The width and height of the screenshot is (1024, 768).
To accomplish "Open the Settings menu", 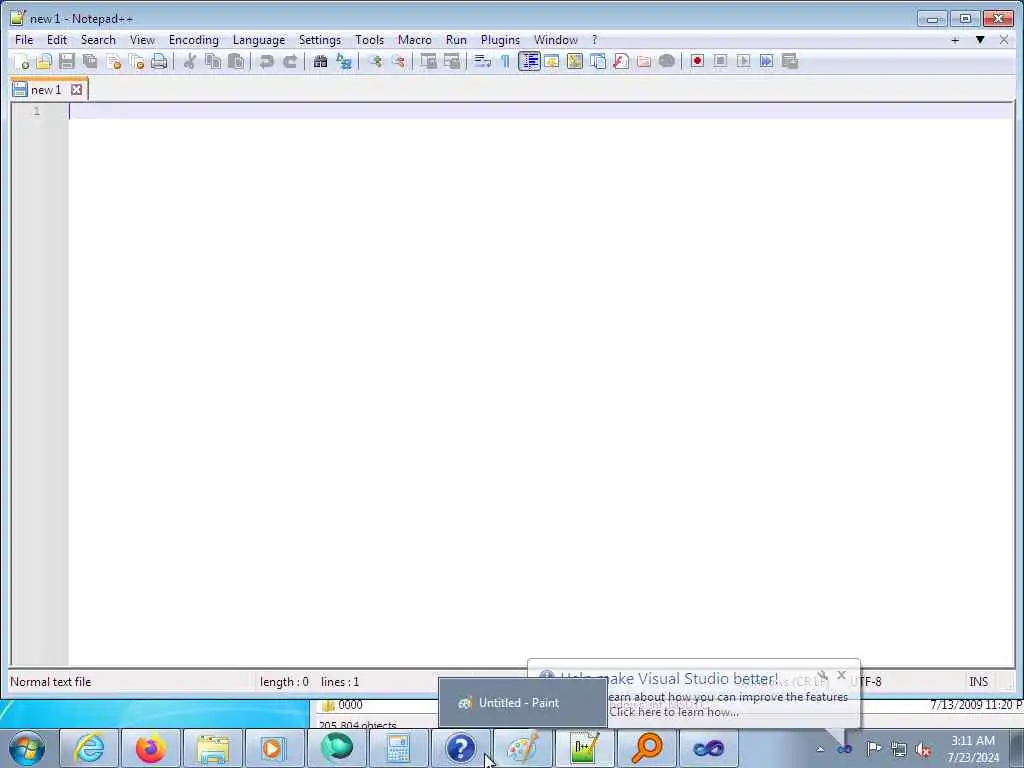I will (x=319, y=40).
